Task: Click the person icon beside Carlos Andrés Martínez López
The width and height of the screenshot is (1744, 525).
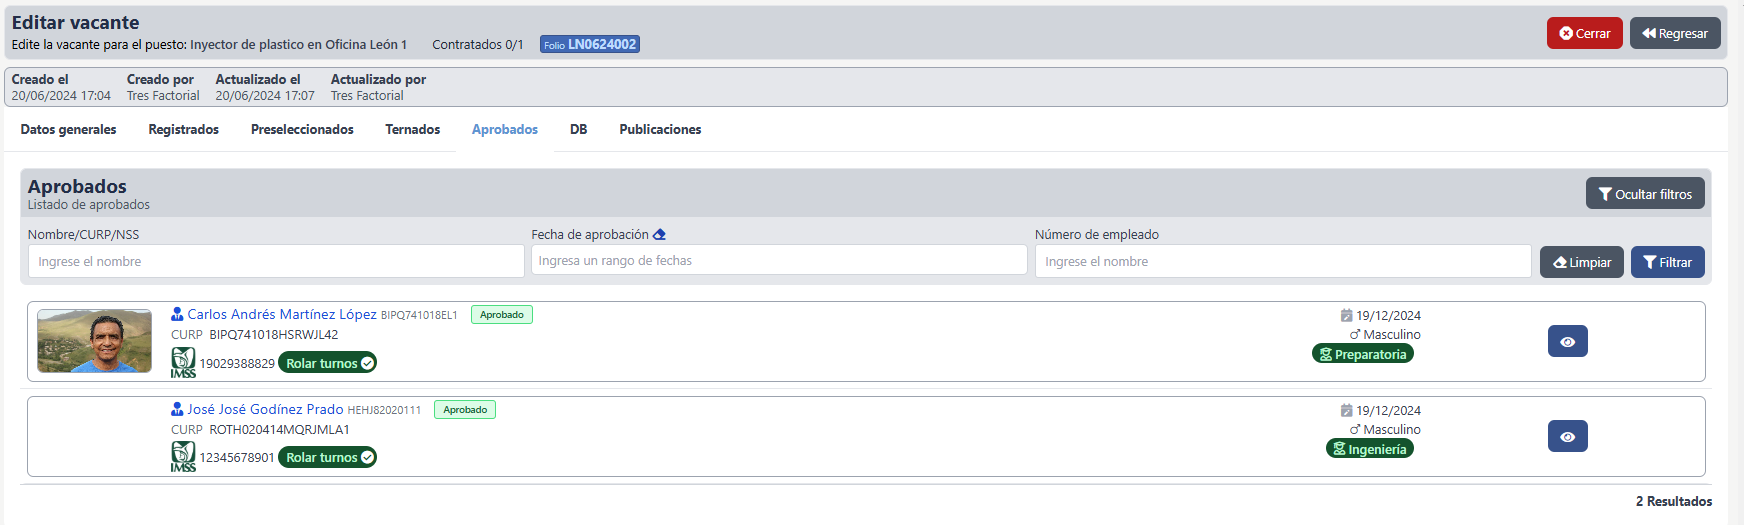Action: point(177,314)
